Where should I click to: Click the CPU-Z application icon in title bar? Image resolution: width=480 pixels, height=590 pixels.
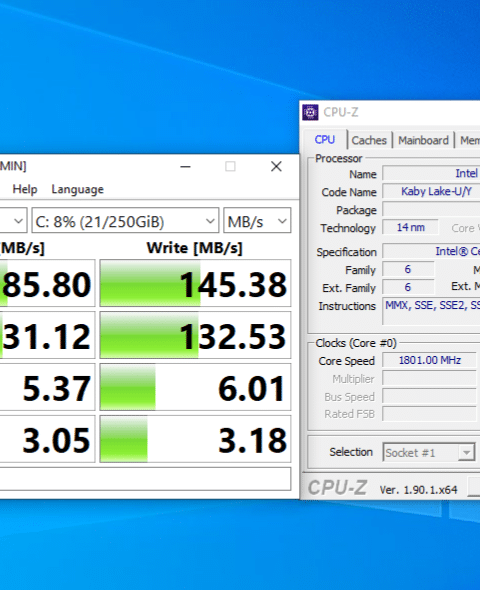coord(310,113)
